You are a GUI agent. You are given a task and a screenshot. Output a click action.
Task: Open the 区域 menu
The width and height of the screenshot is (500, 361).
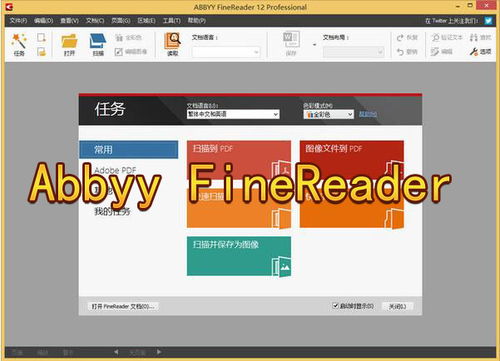coord(146,21)
